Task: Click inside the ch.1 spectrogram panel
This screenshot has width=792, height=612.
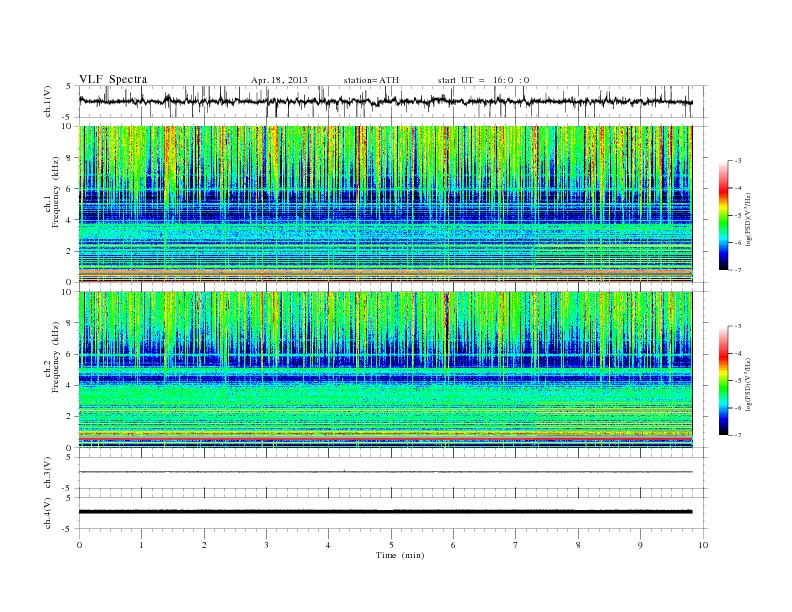Action: coord(385,204)
